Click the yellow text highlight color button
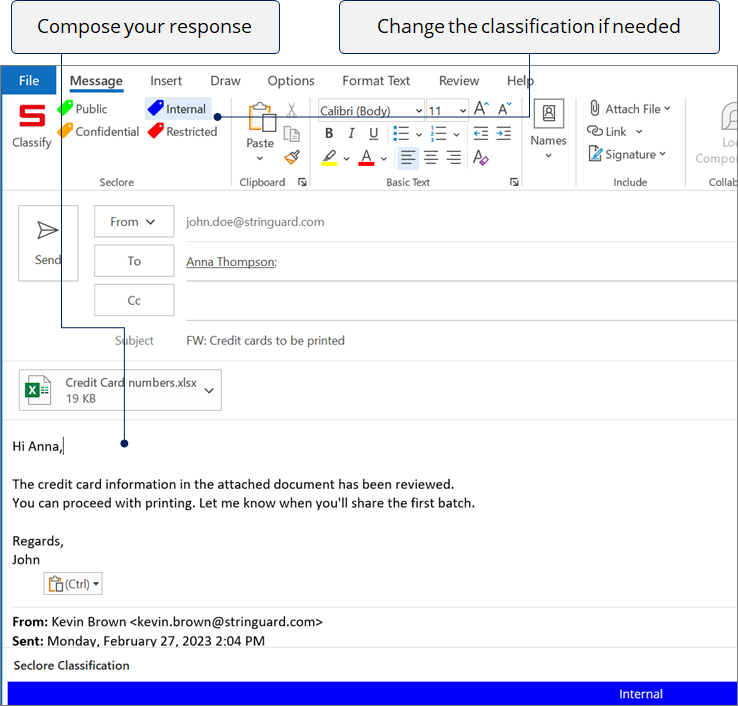This screenshot has width=738, height=706. [x=329, y=158]
